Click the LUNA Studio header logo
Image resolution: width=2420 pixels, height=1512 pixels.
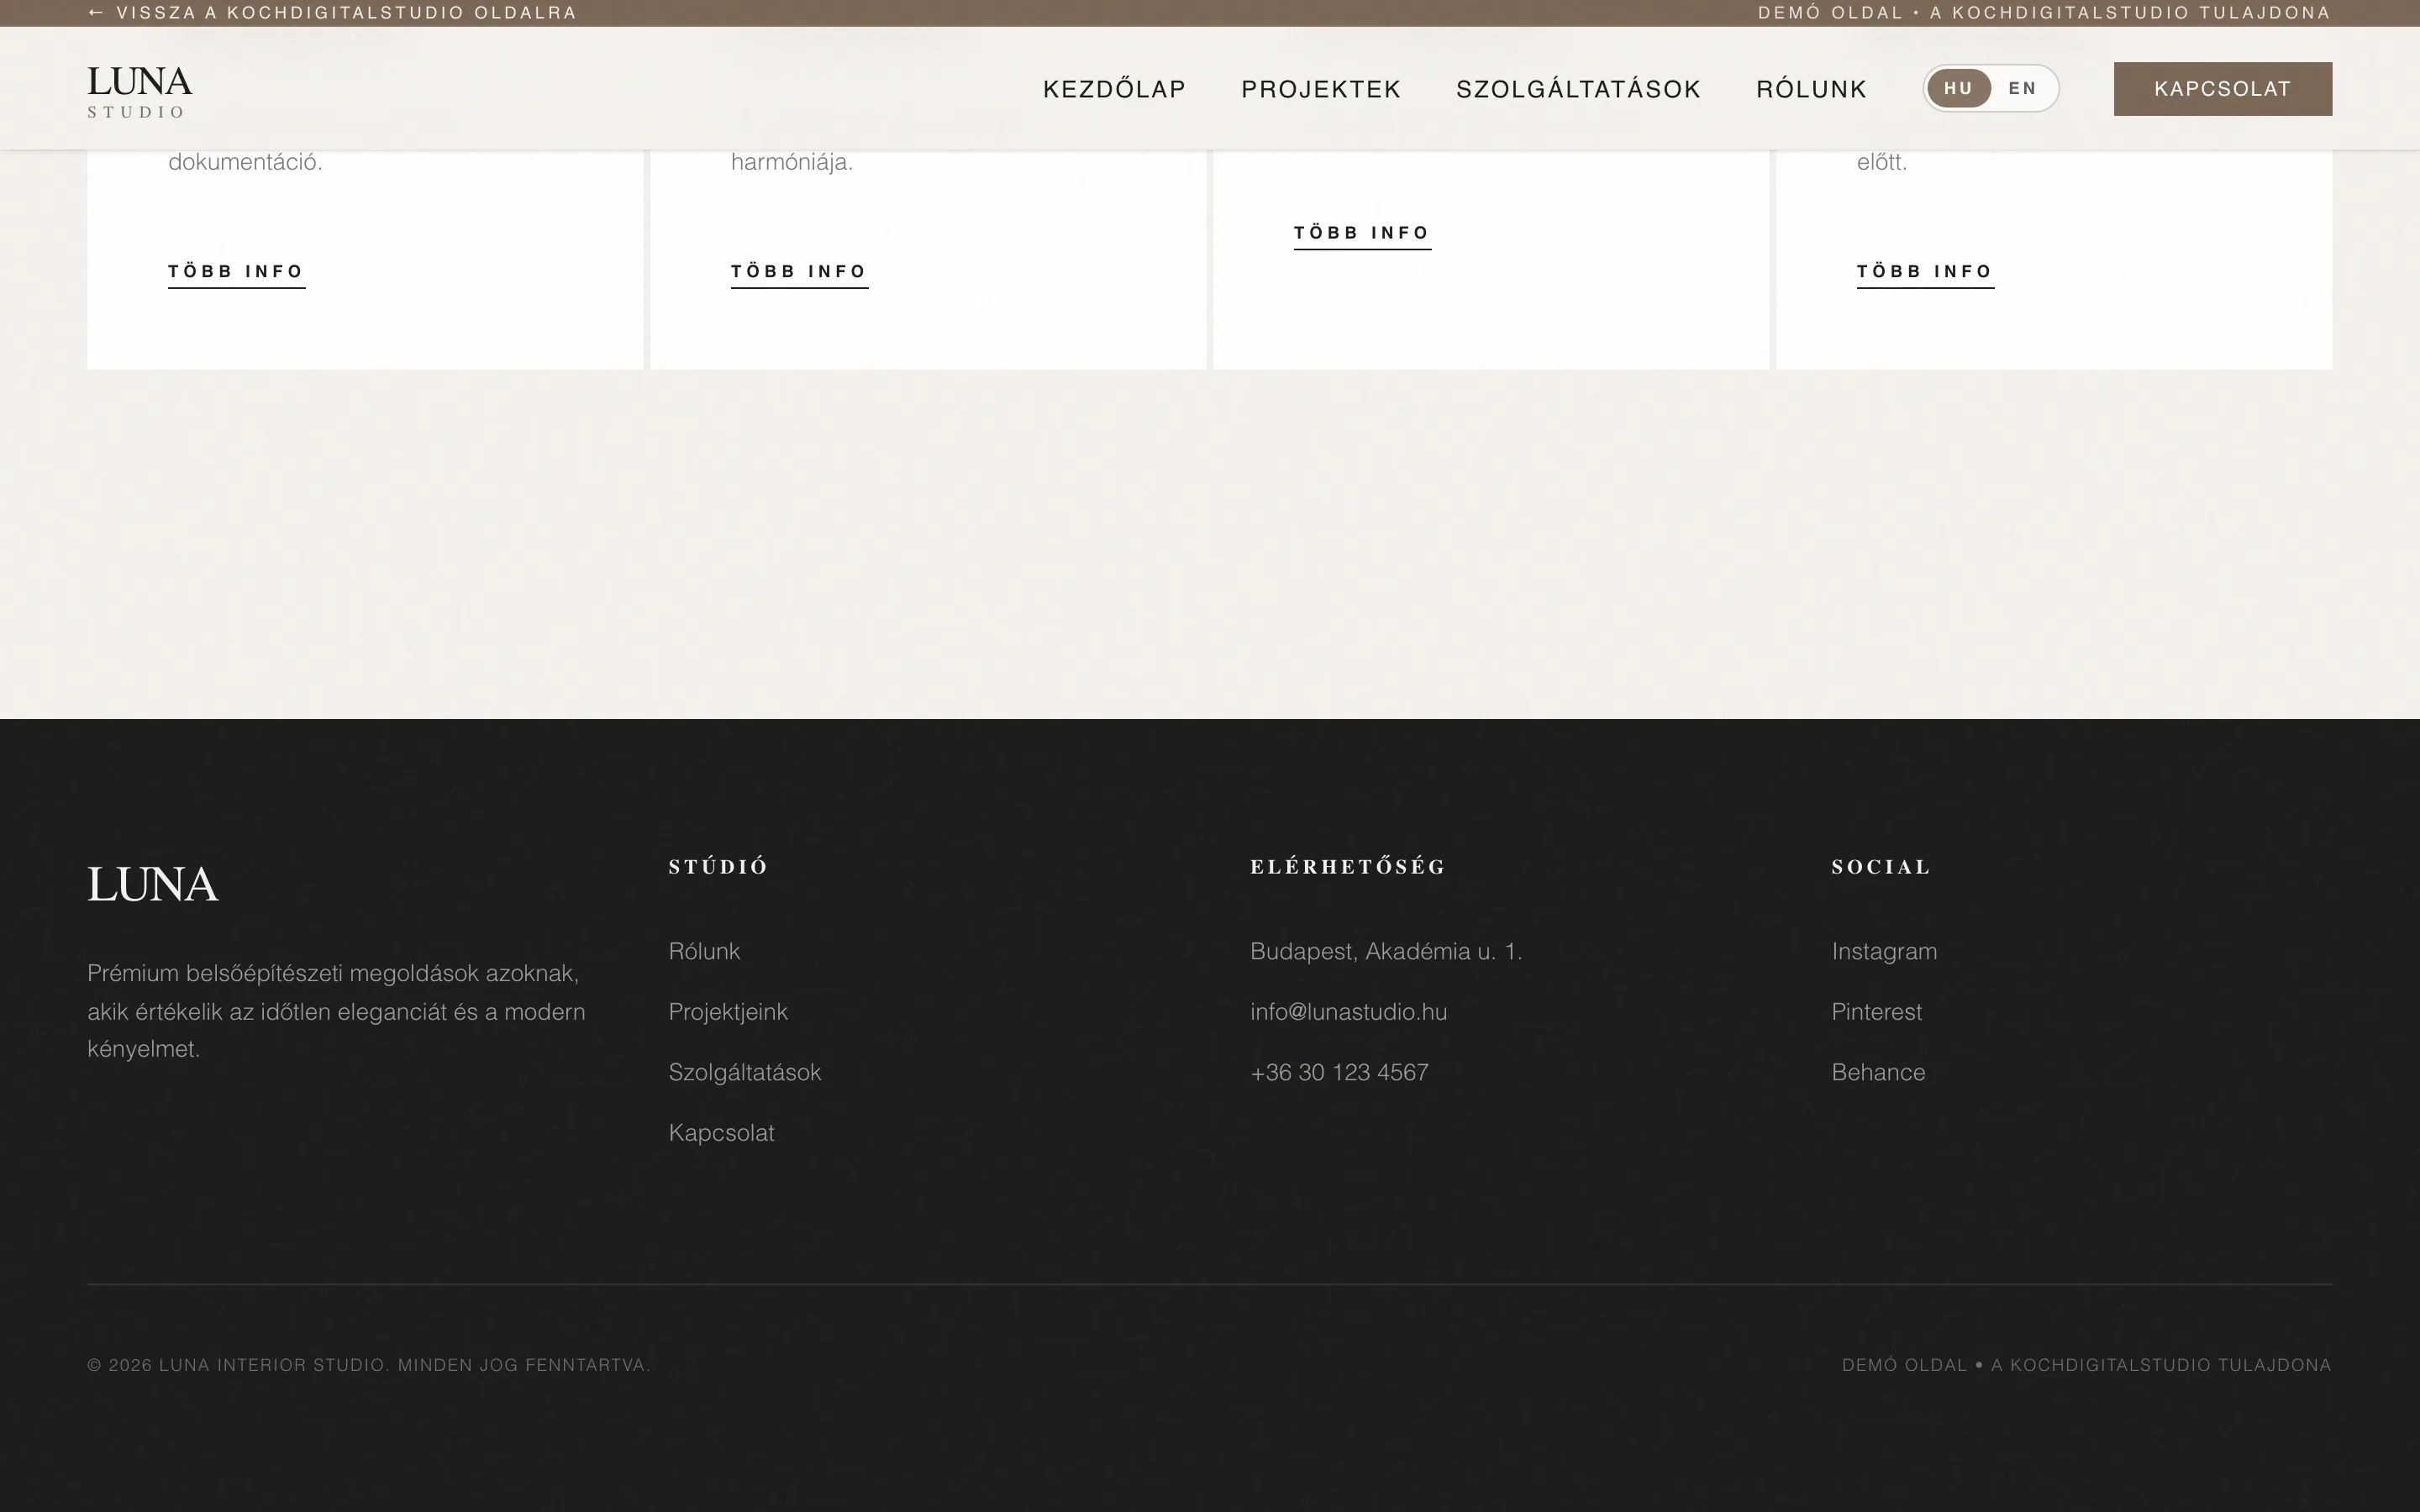tap(139, 90)
